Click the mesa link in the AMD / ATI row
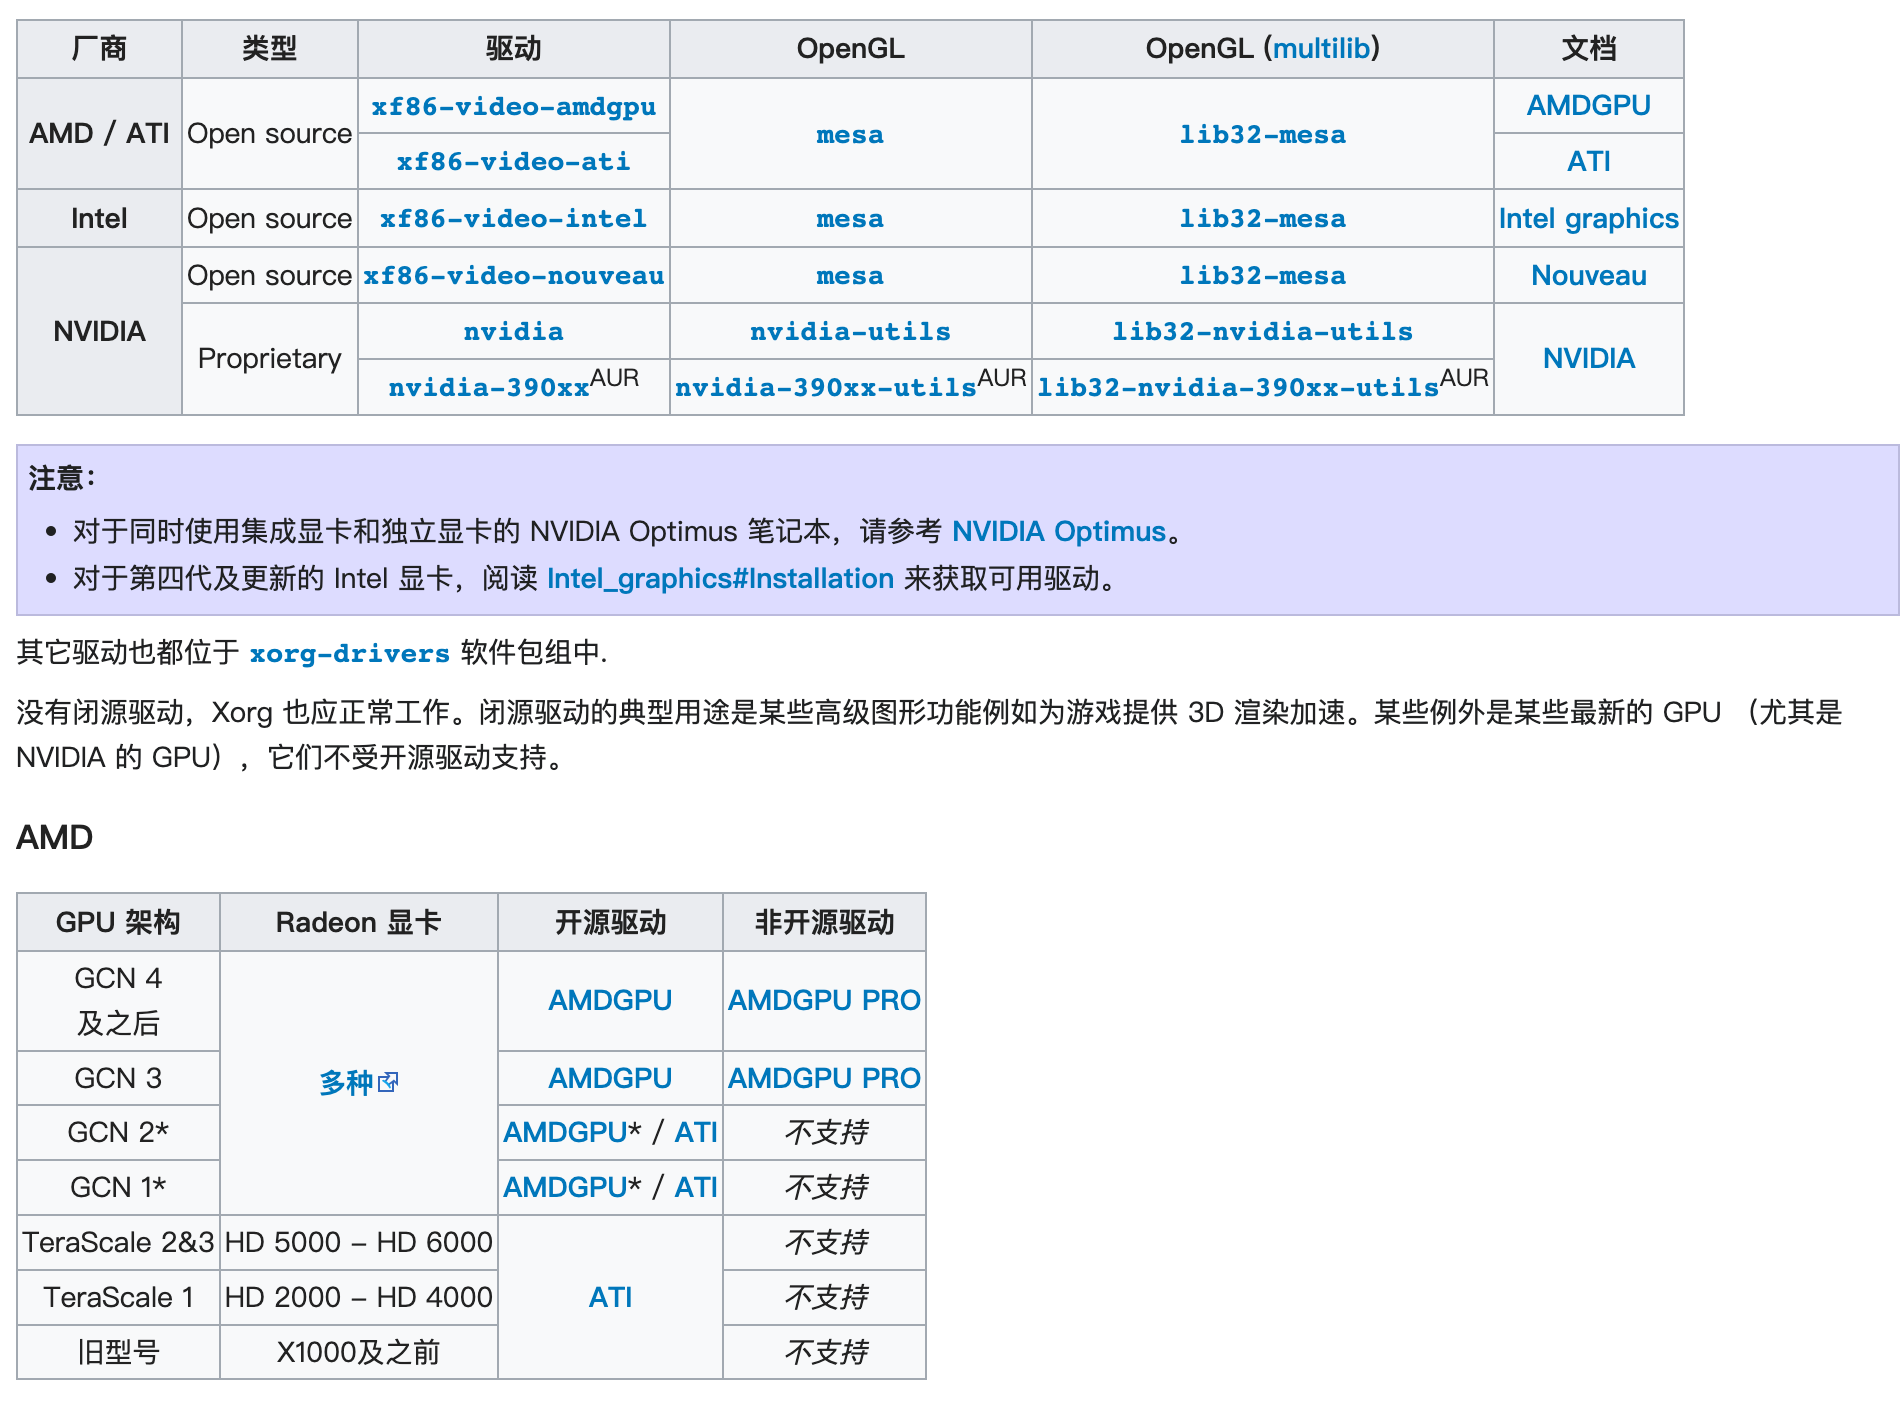 [x=850, y=134]
